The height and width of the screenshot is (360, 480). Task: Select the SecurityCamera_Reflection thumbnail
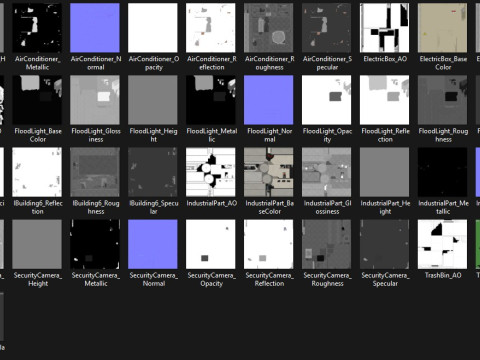[x=269, y=244]
